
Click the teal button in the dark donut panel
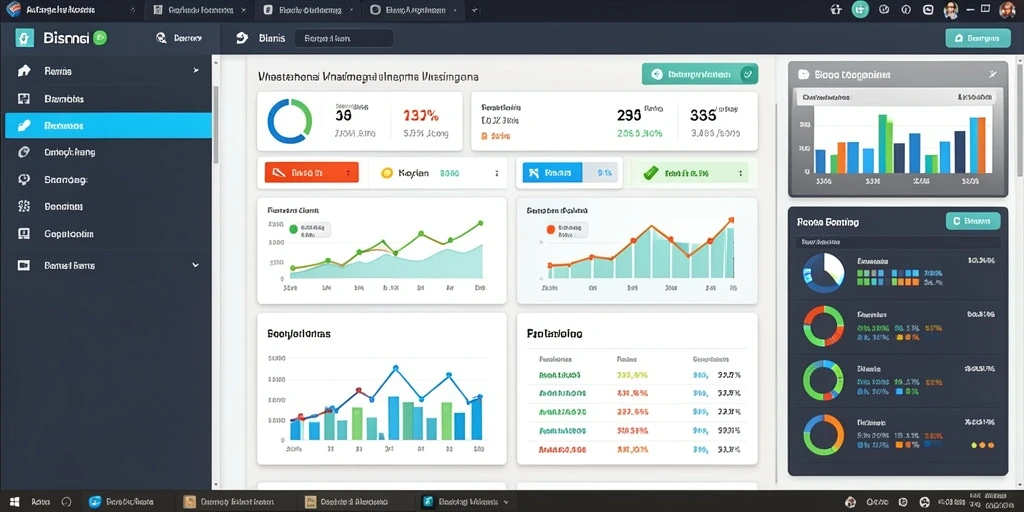(973, 221)
